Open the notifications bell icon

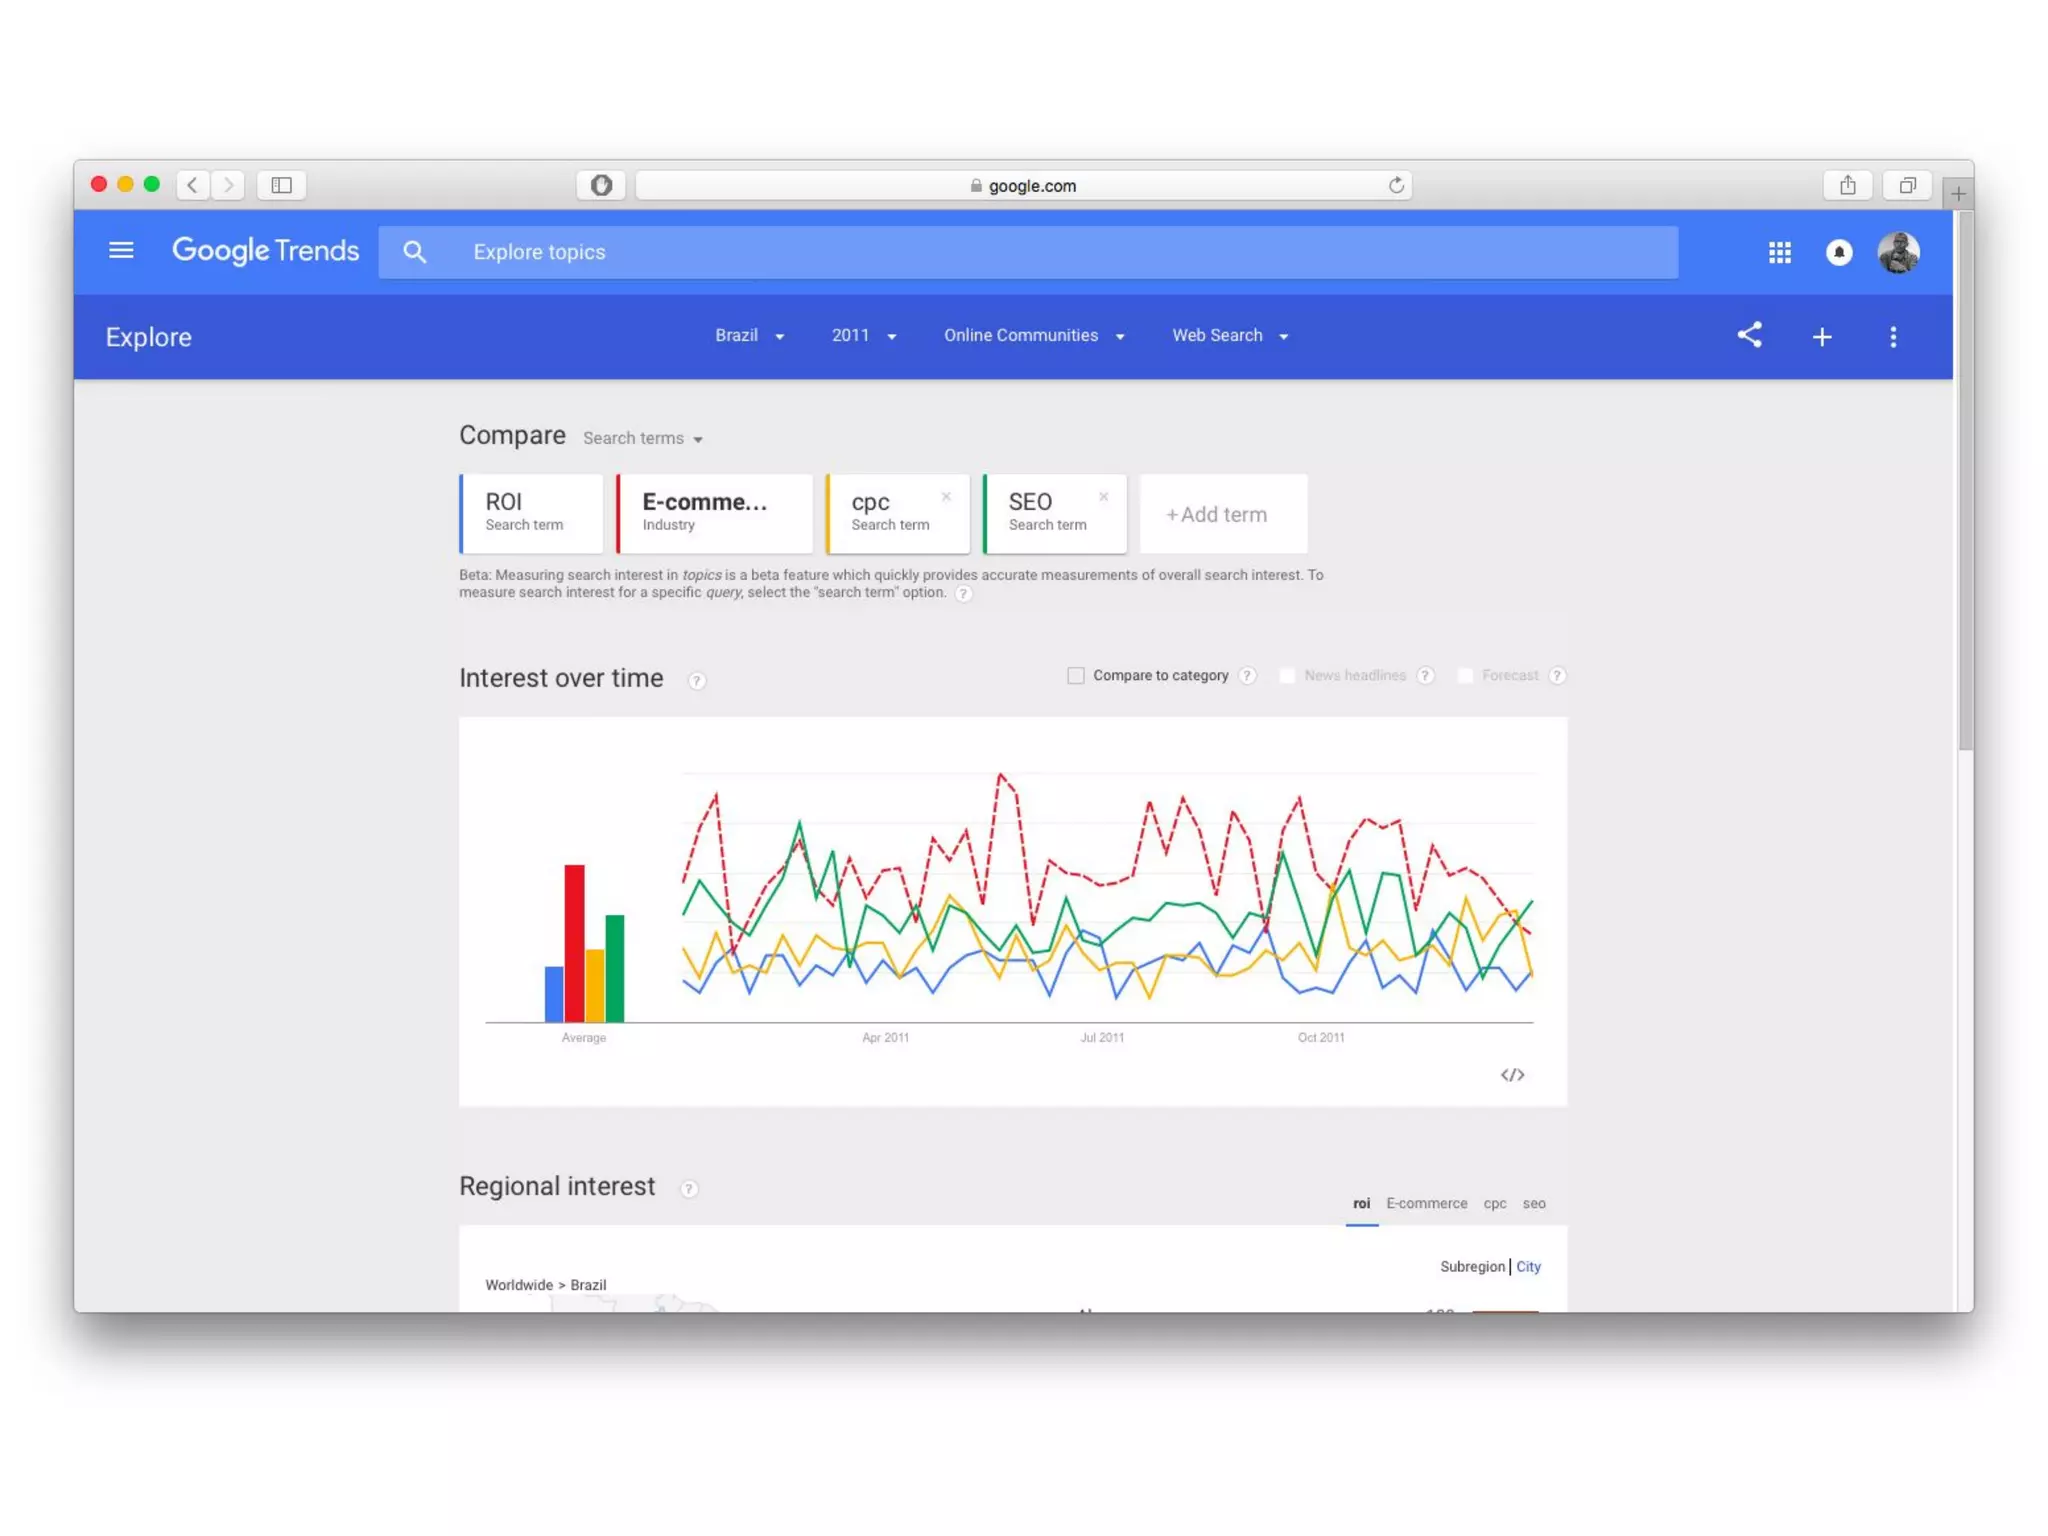coord(1838,252)
